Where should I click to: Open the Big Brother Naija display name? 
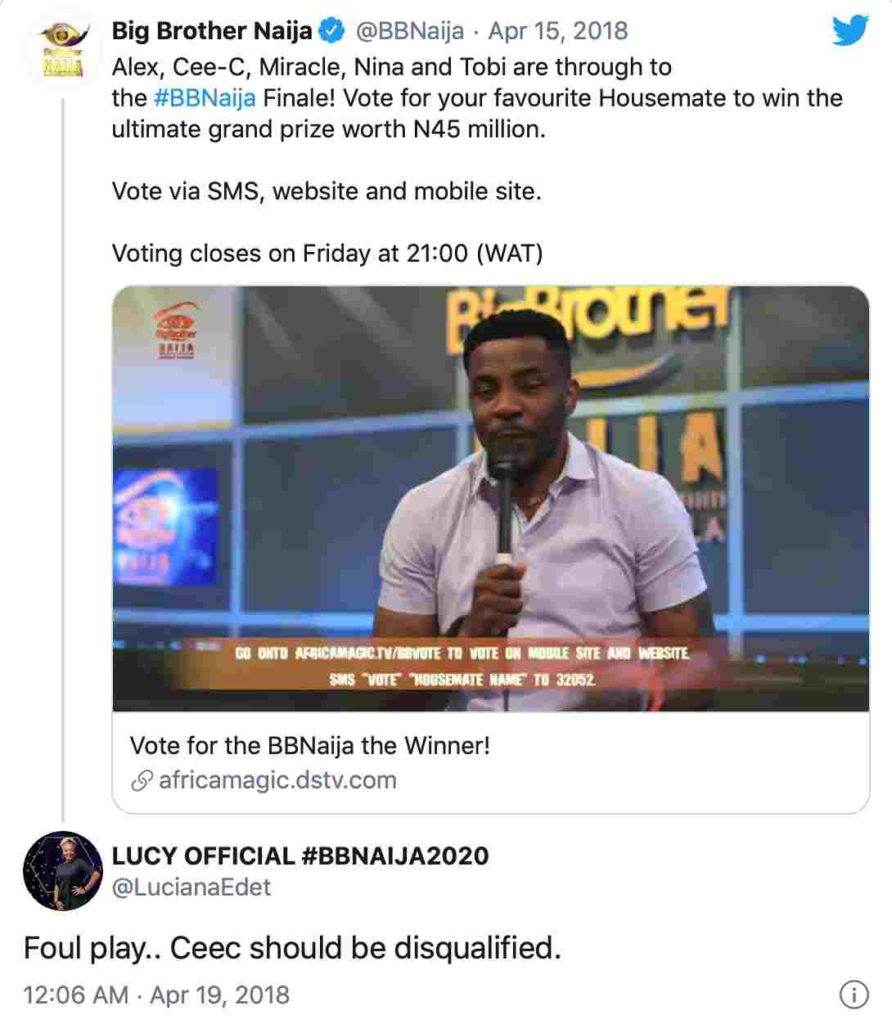pos(212,31)
